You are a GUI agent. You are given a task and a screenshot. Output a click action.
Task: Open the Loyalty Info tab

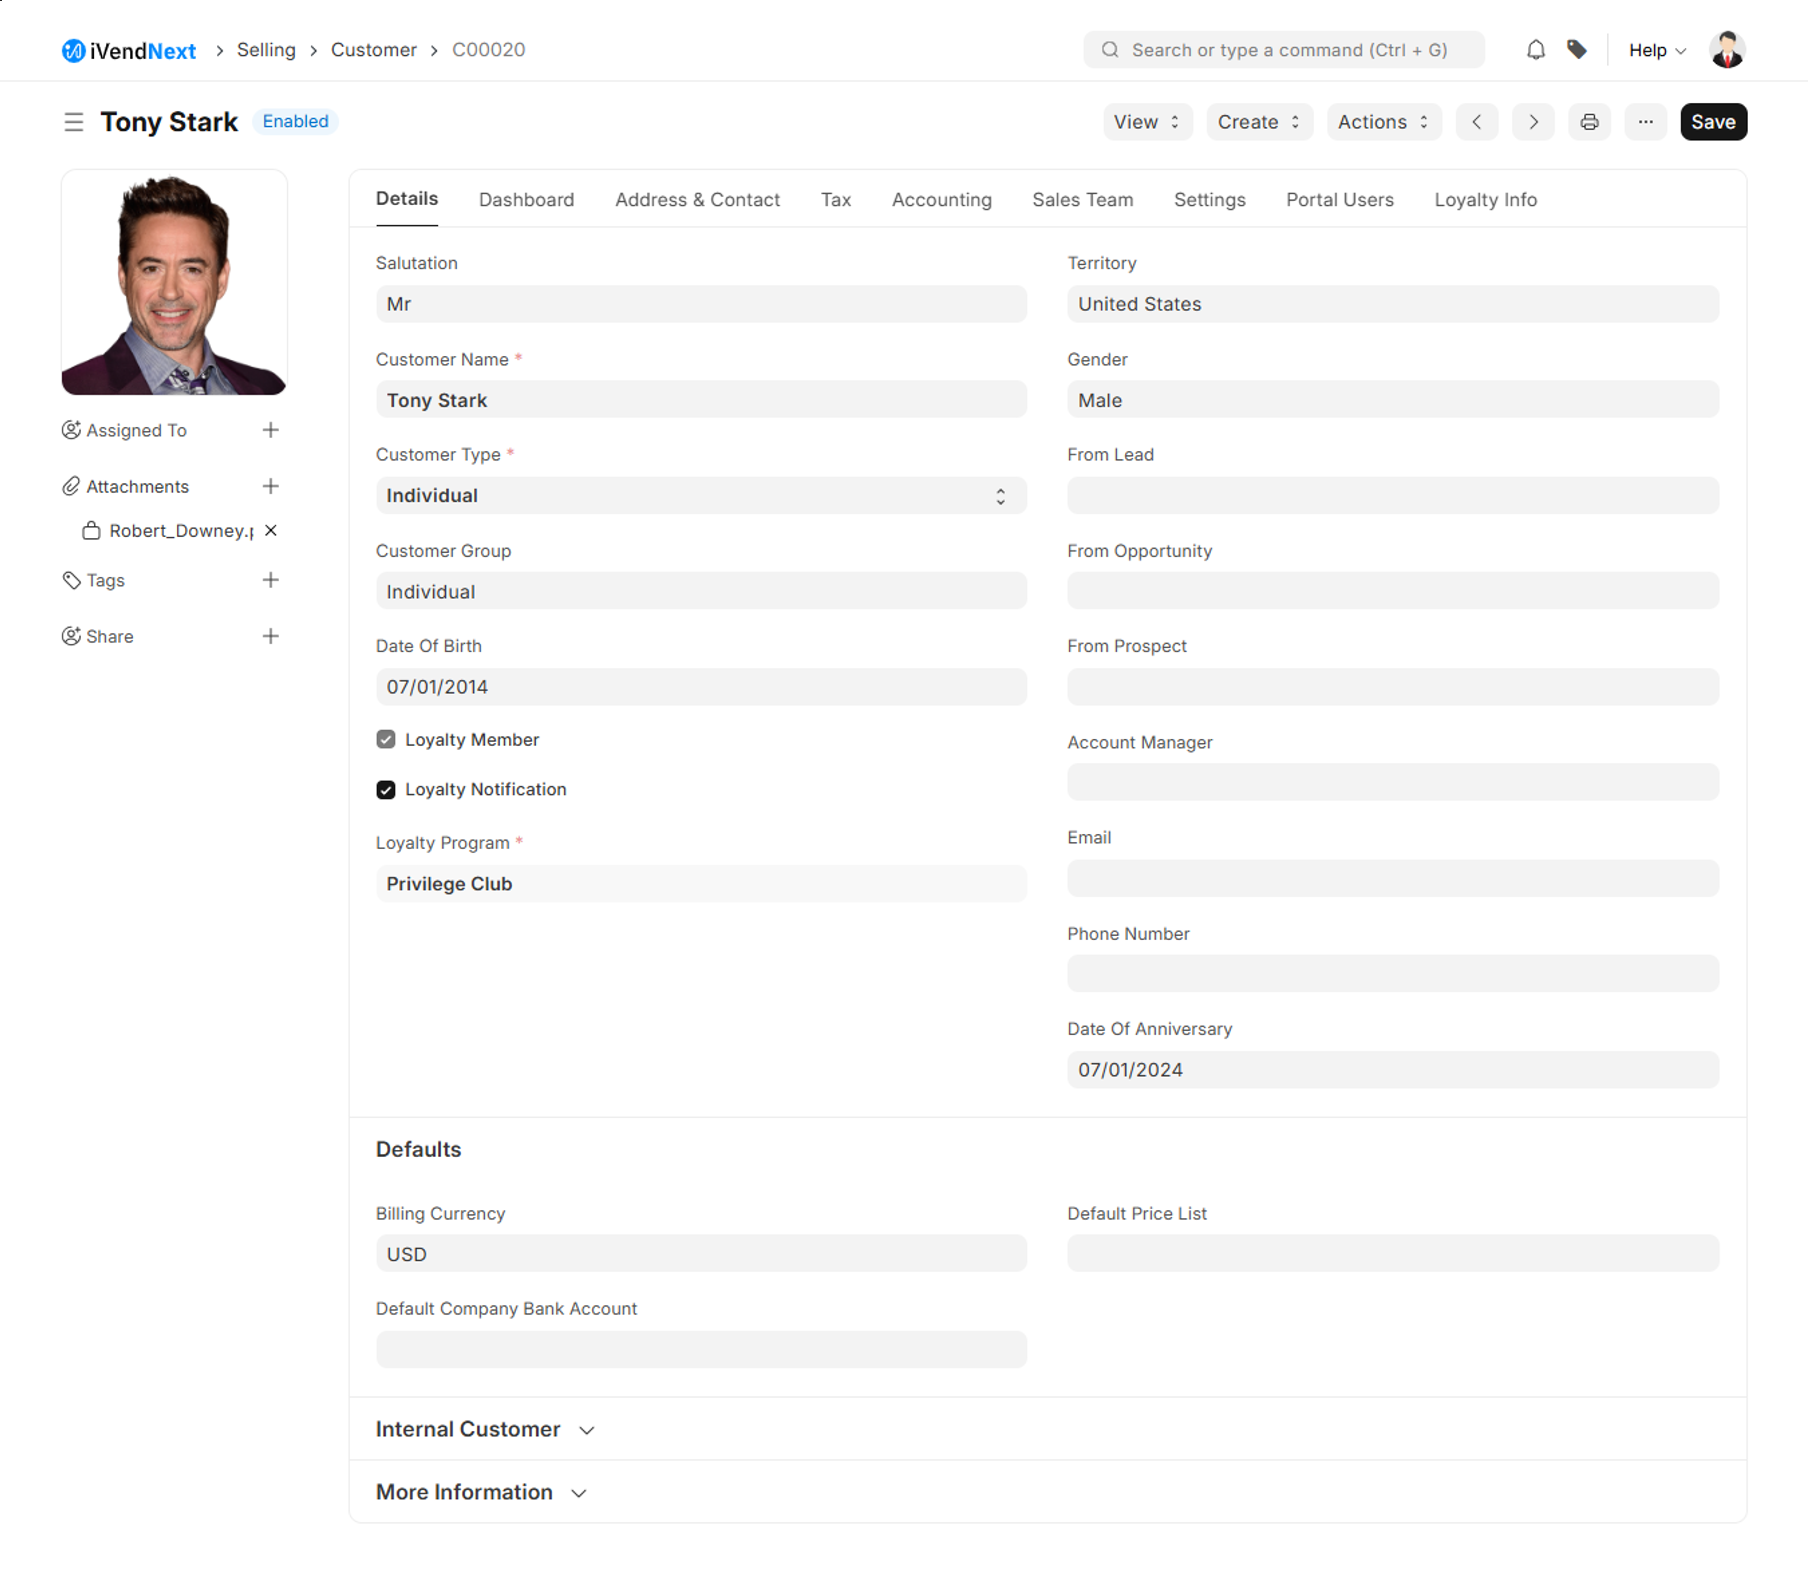point(1485,199)
